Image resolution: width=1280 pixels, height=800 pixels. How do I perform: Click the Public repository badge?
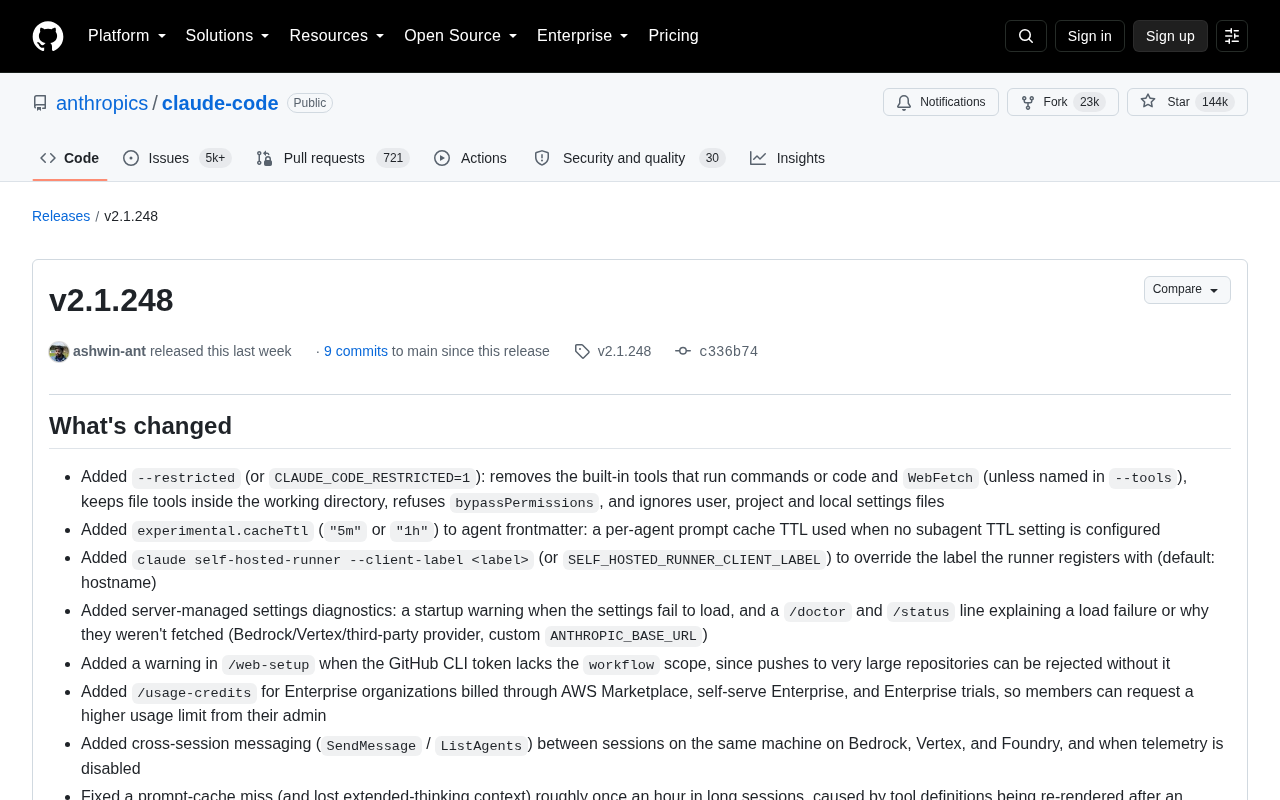pyautogui.click(x=310, y=103)
